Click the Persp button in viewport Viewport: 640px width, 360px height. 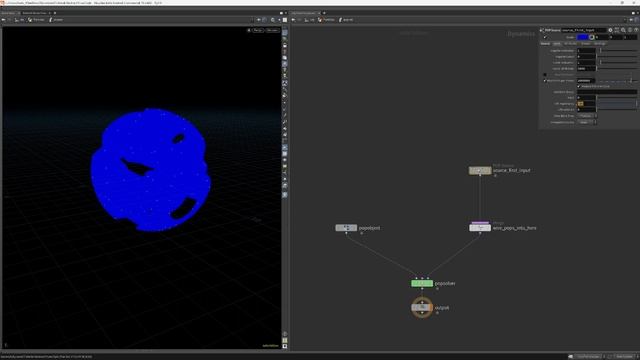258,30
